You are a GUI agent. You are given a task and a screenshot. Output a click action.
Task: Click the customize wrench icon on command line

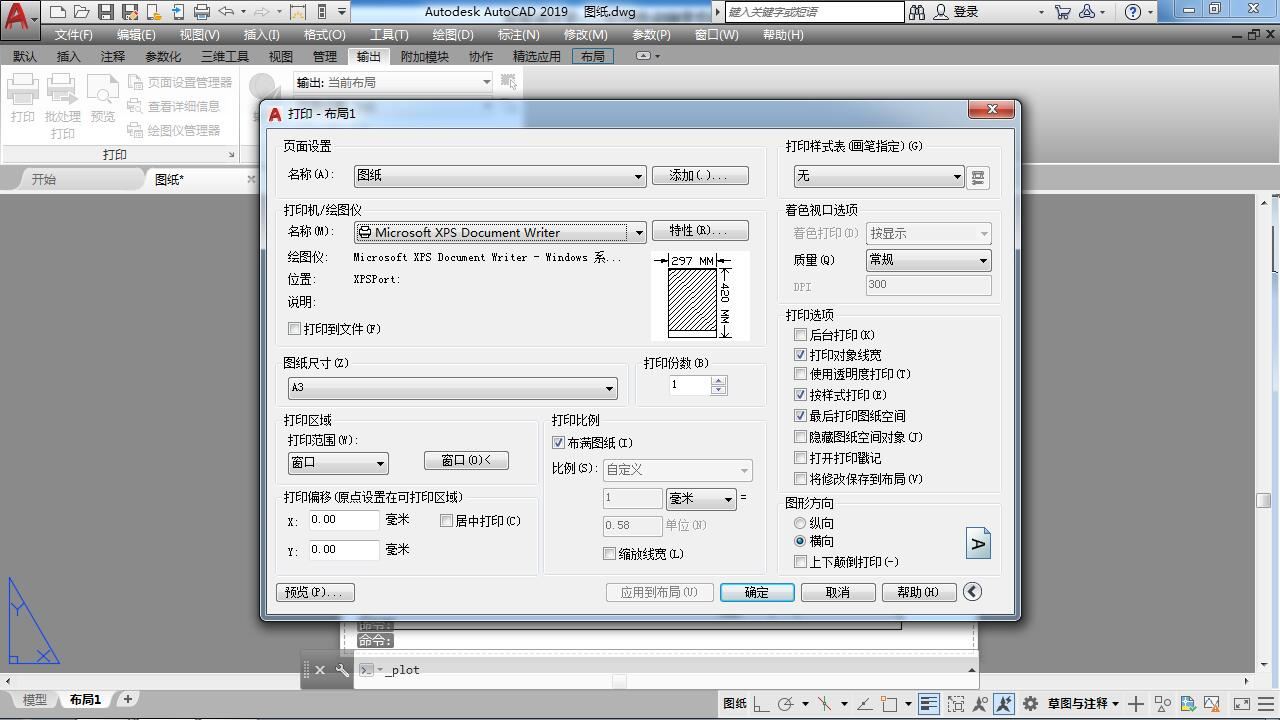tap(342, 670)
